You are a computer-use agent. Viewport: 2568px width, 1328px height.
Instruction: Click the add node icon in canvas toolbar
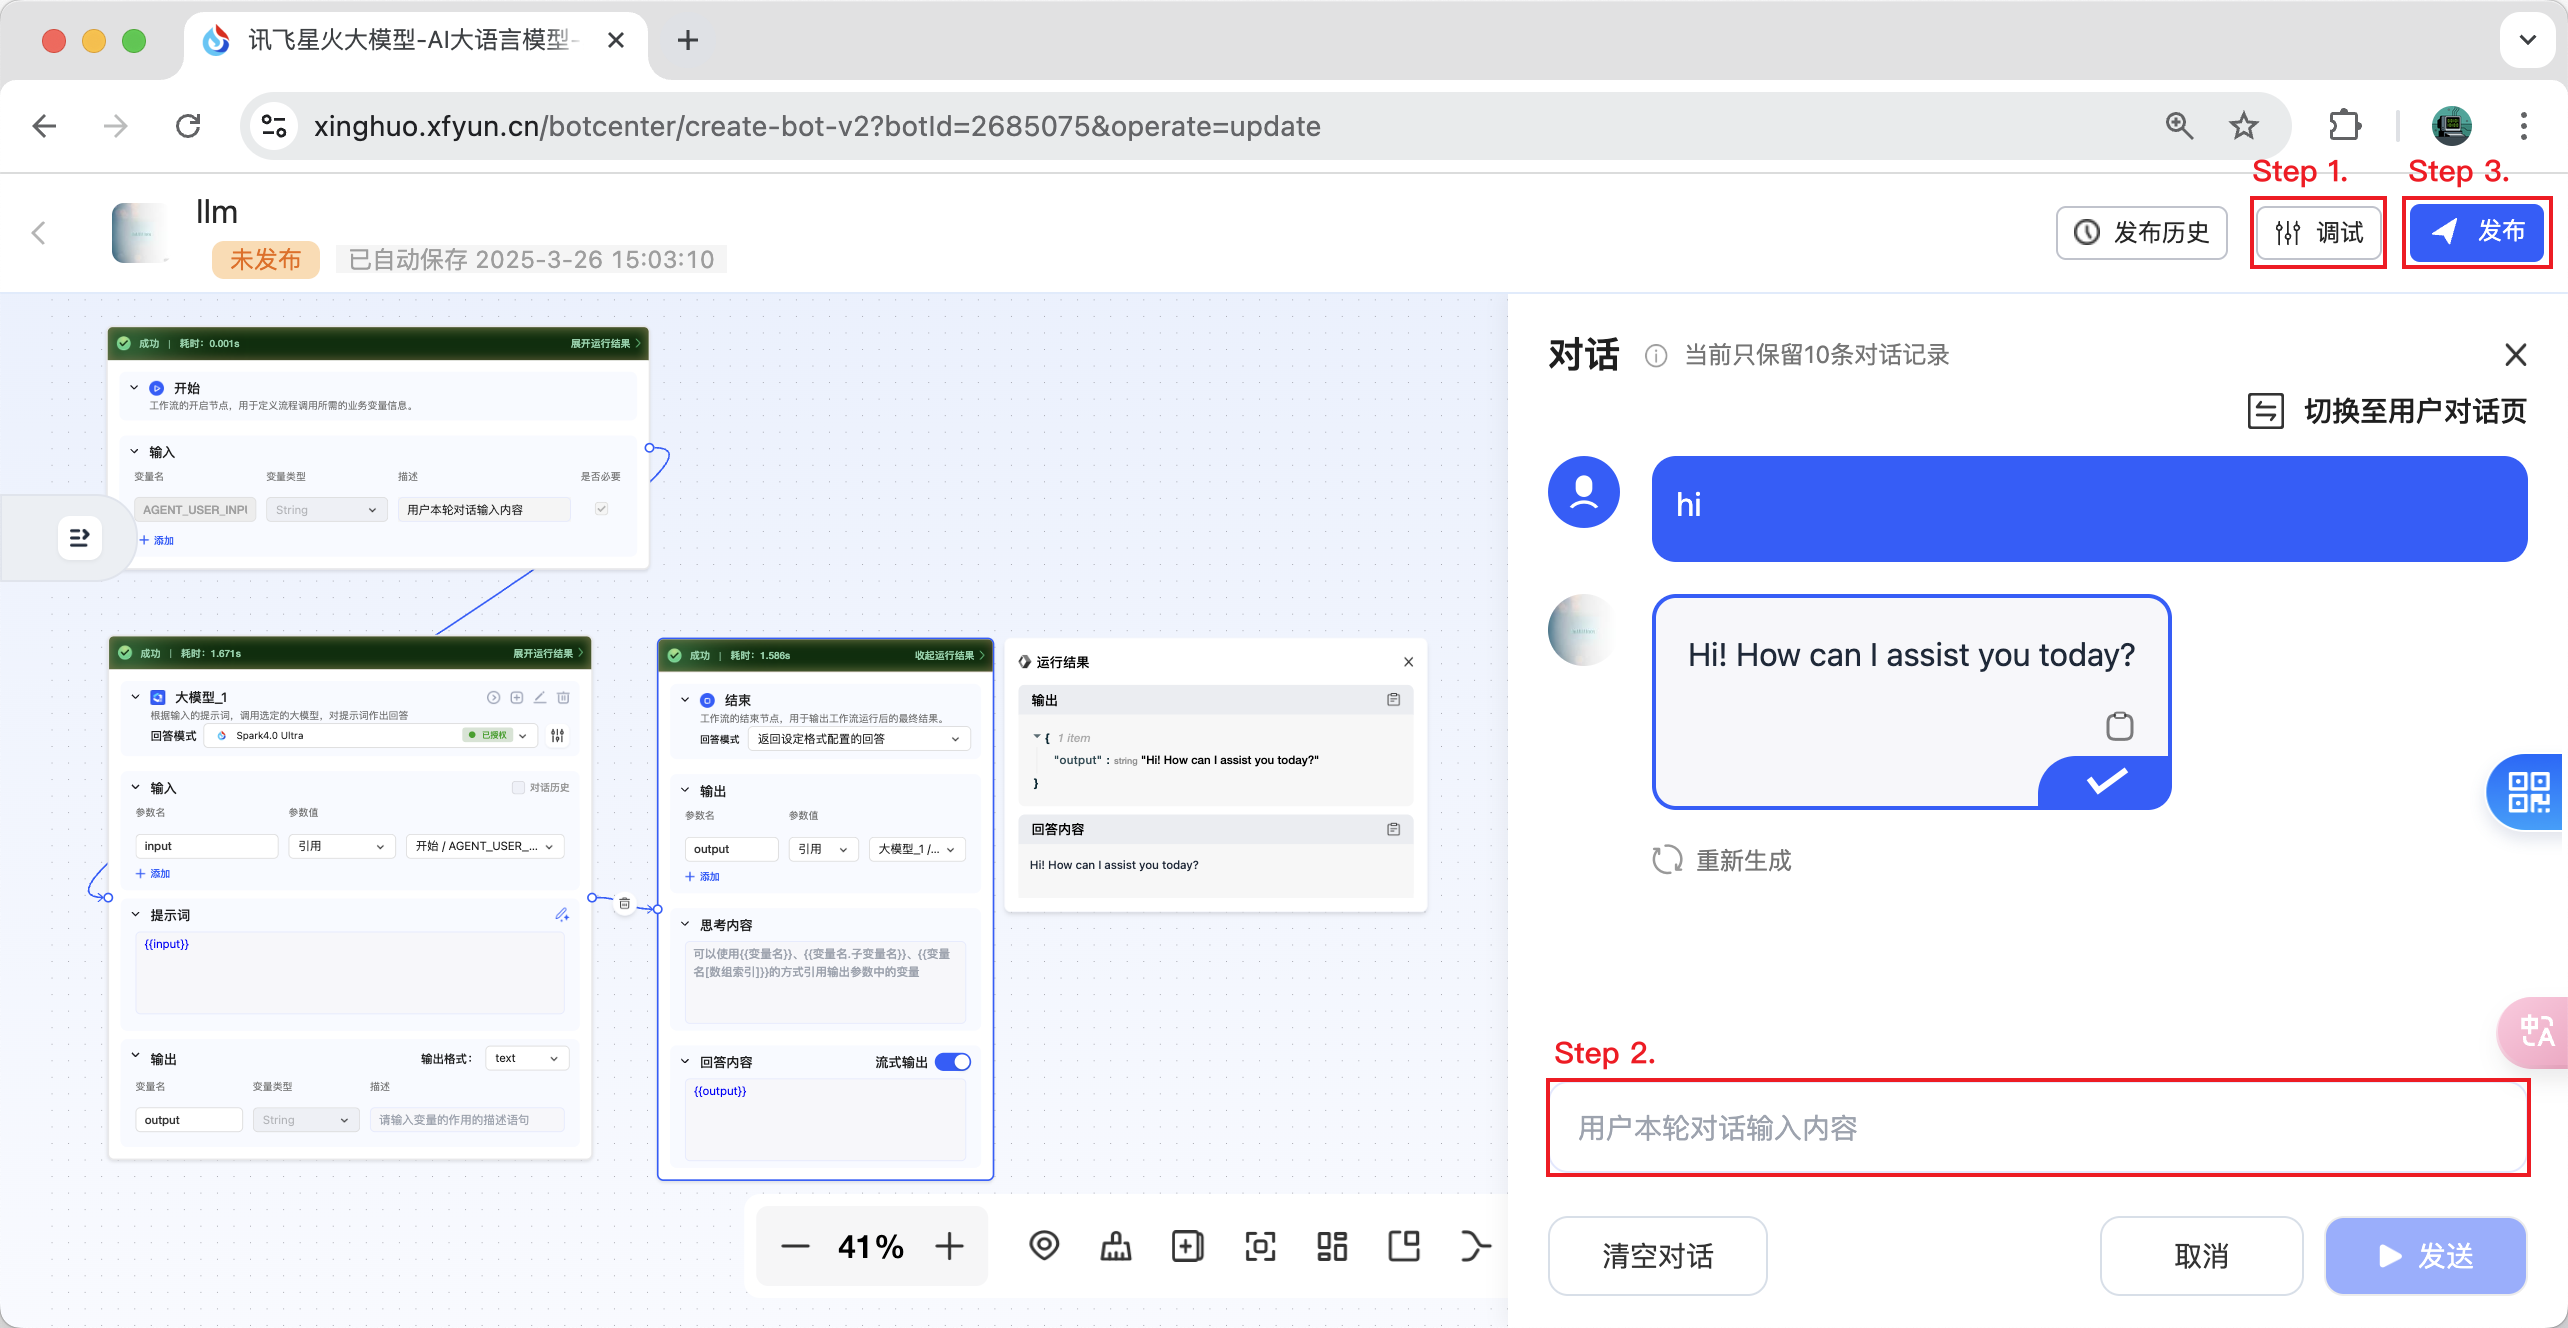tap(1187, 1246)
